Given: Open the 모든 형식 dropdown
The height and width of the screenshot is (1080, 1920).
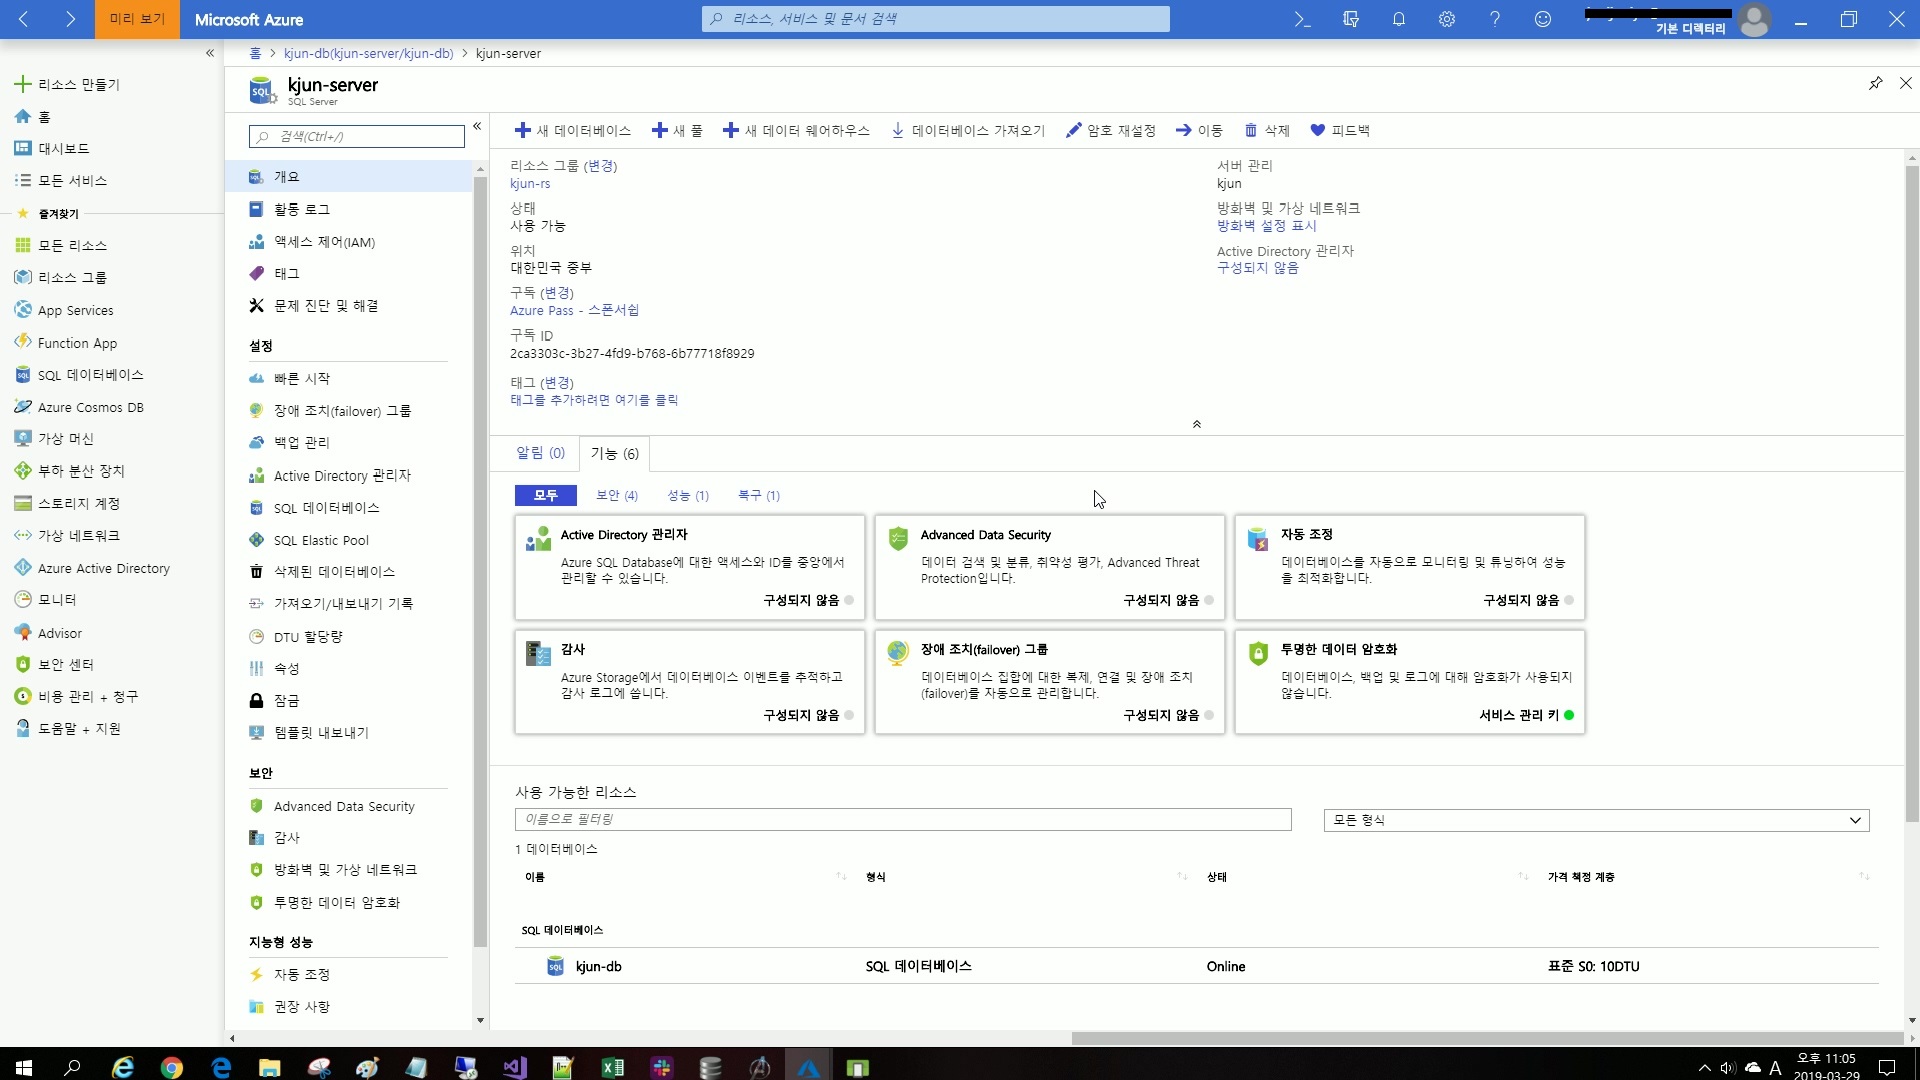Looking at the screenshot, I should 1596,820.
